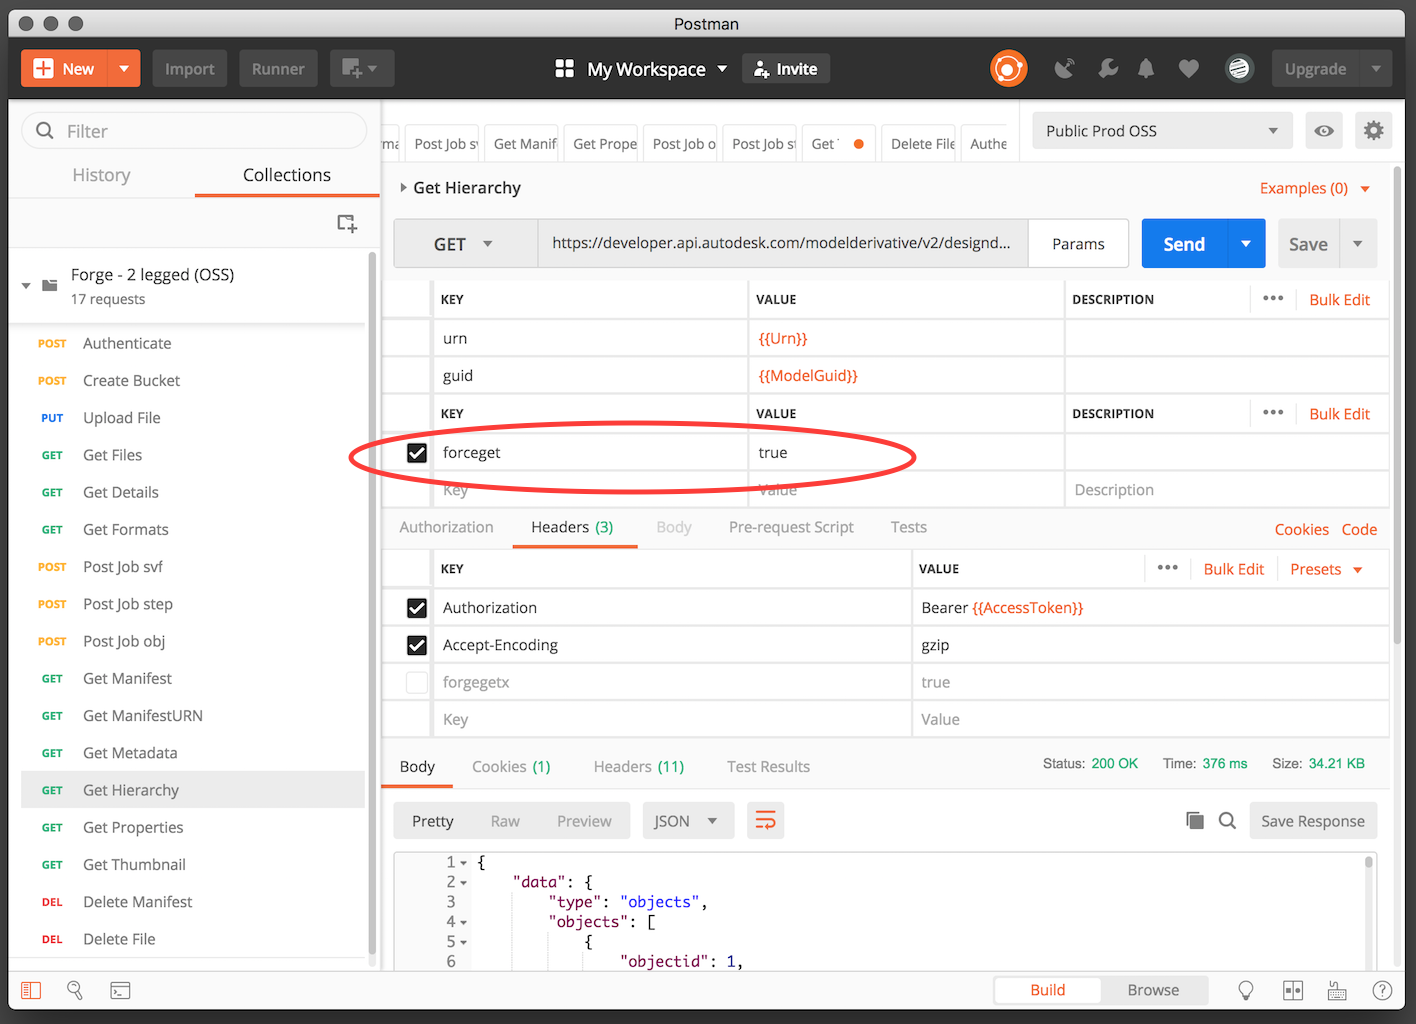Open the satellite capture requests icon
This screenshot has width=1416, height=1024.
[x=1065, y=69]
